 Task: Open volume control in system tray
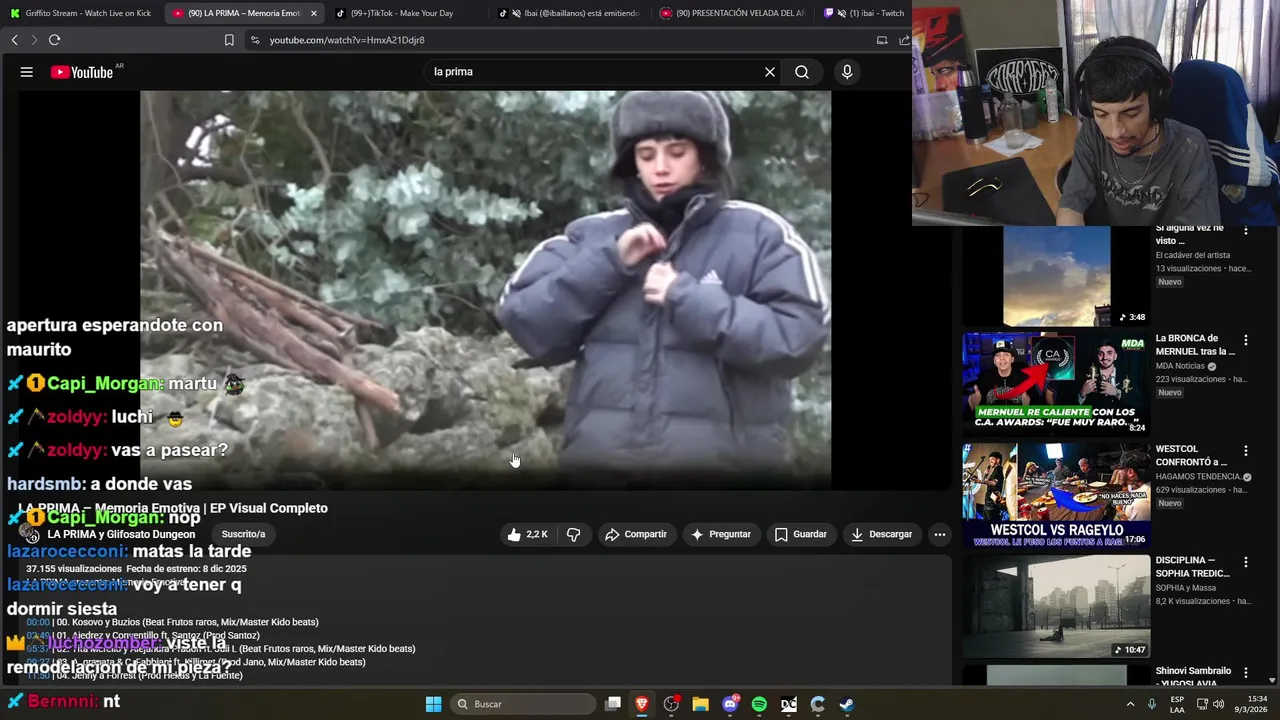[x=1218, y=704]
